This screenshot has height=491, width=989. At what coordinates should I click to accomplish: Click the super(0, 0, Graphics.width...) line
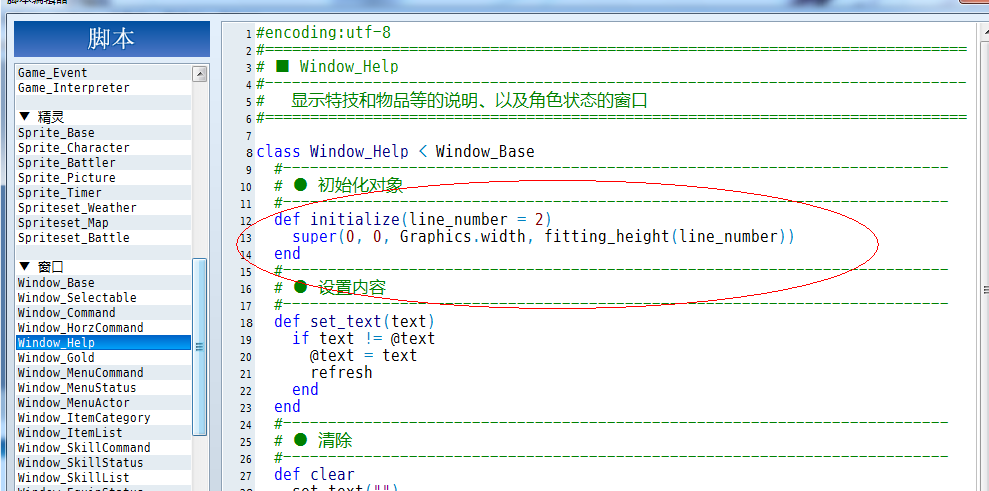click(543, 237)
